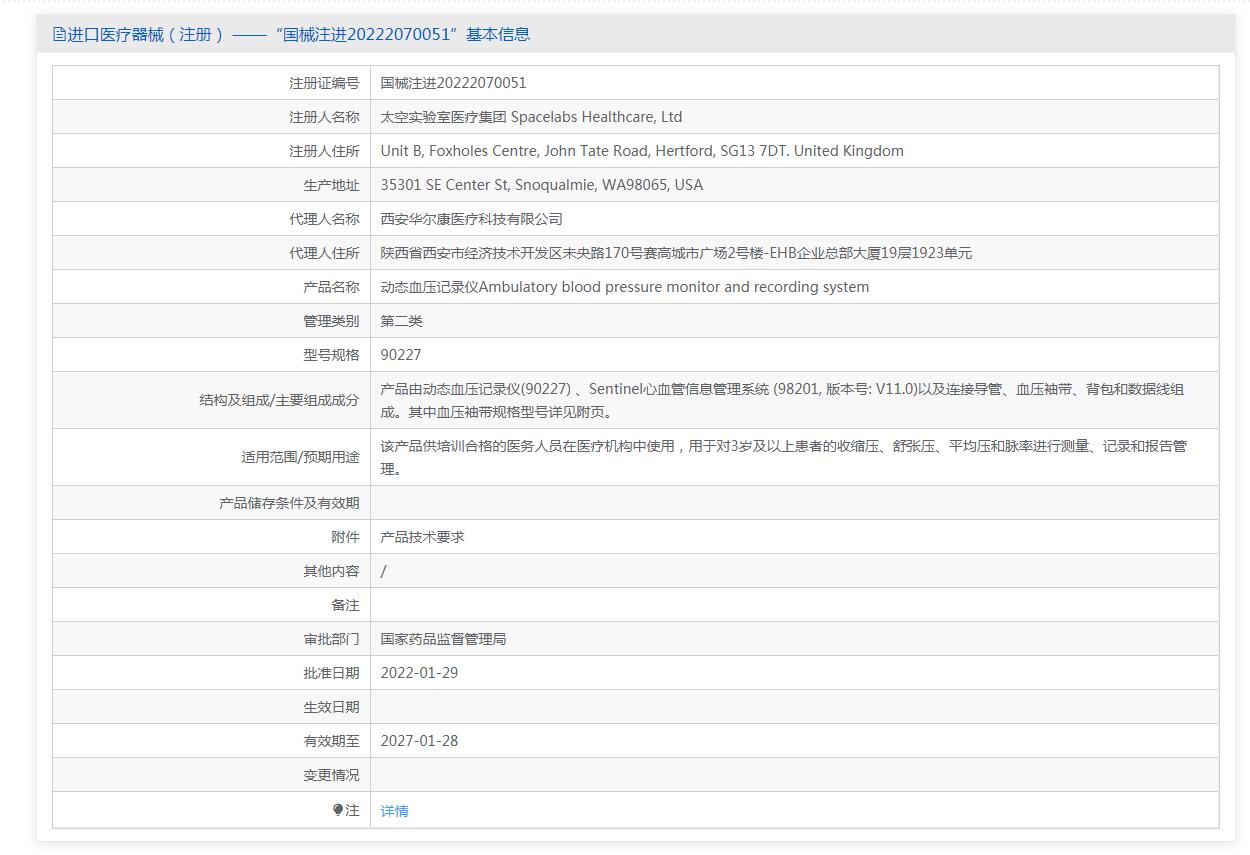Click the Hertford registrant address text
The image size is (1250, 855).
tap(641, 151)
